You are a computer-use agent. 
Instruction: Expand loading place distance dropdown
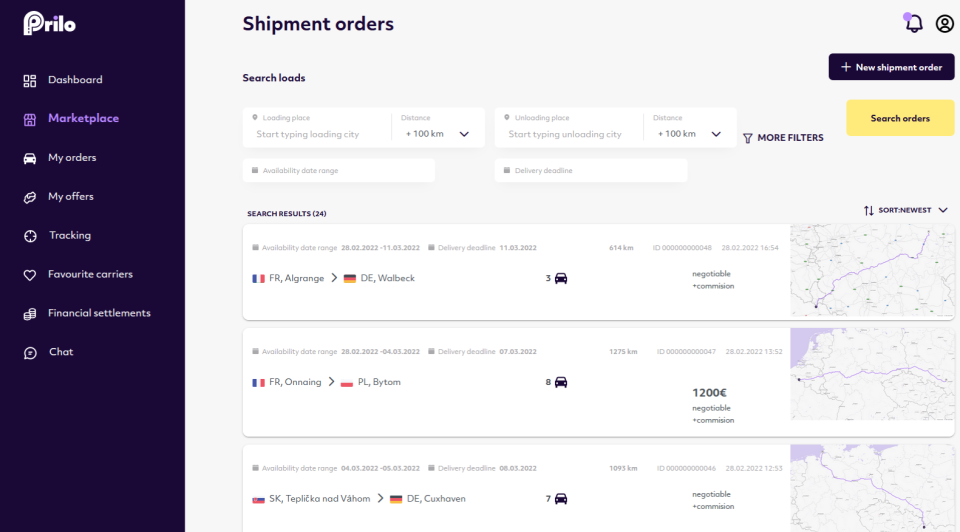click(x=464, y=134)
